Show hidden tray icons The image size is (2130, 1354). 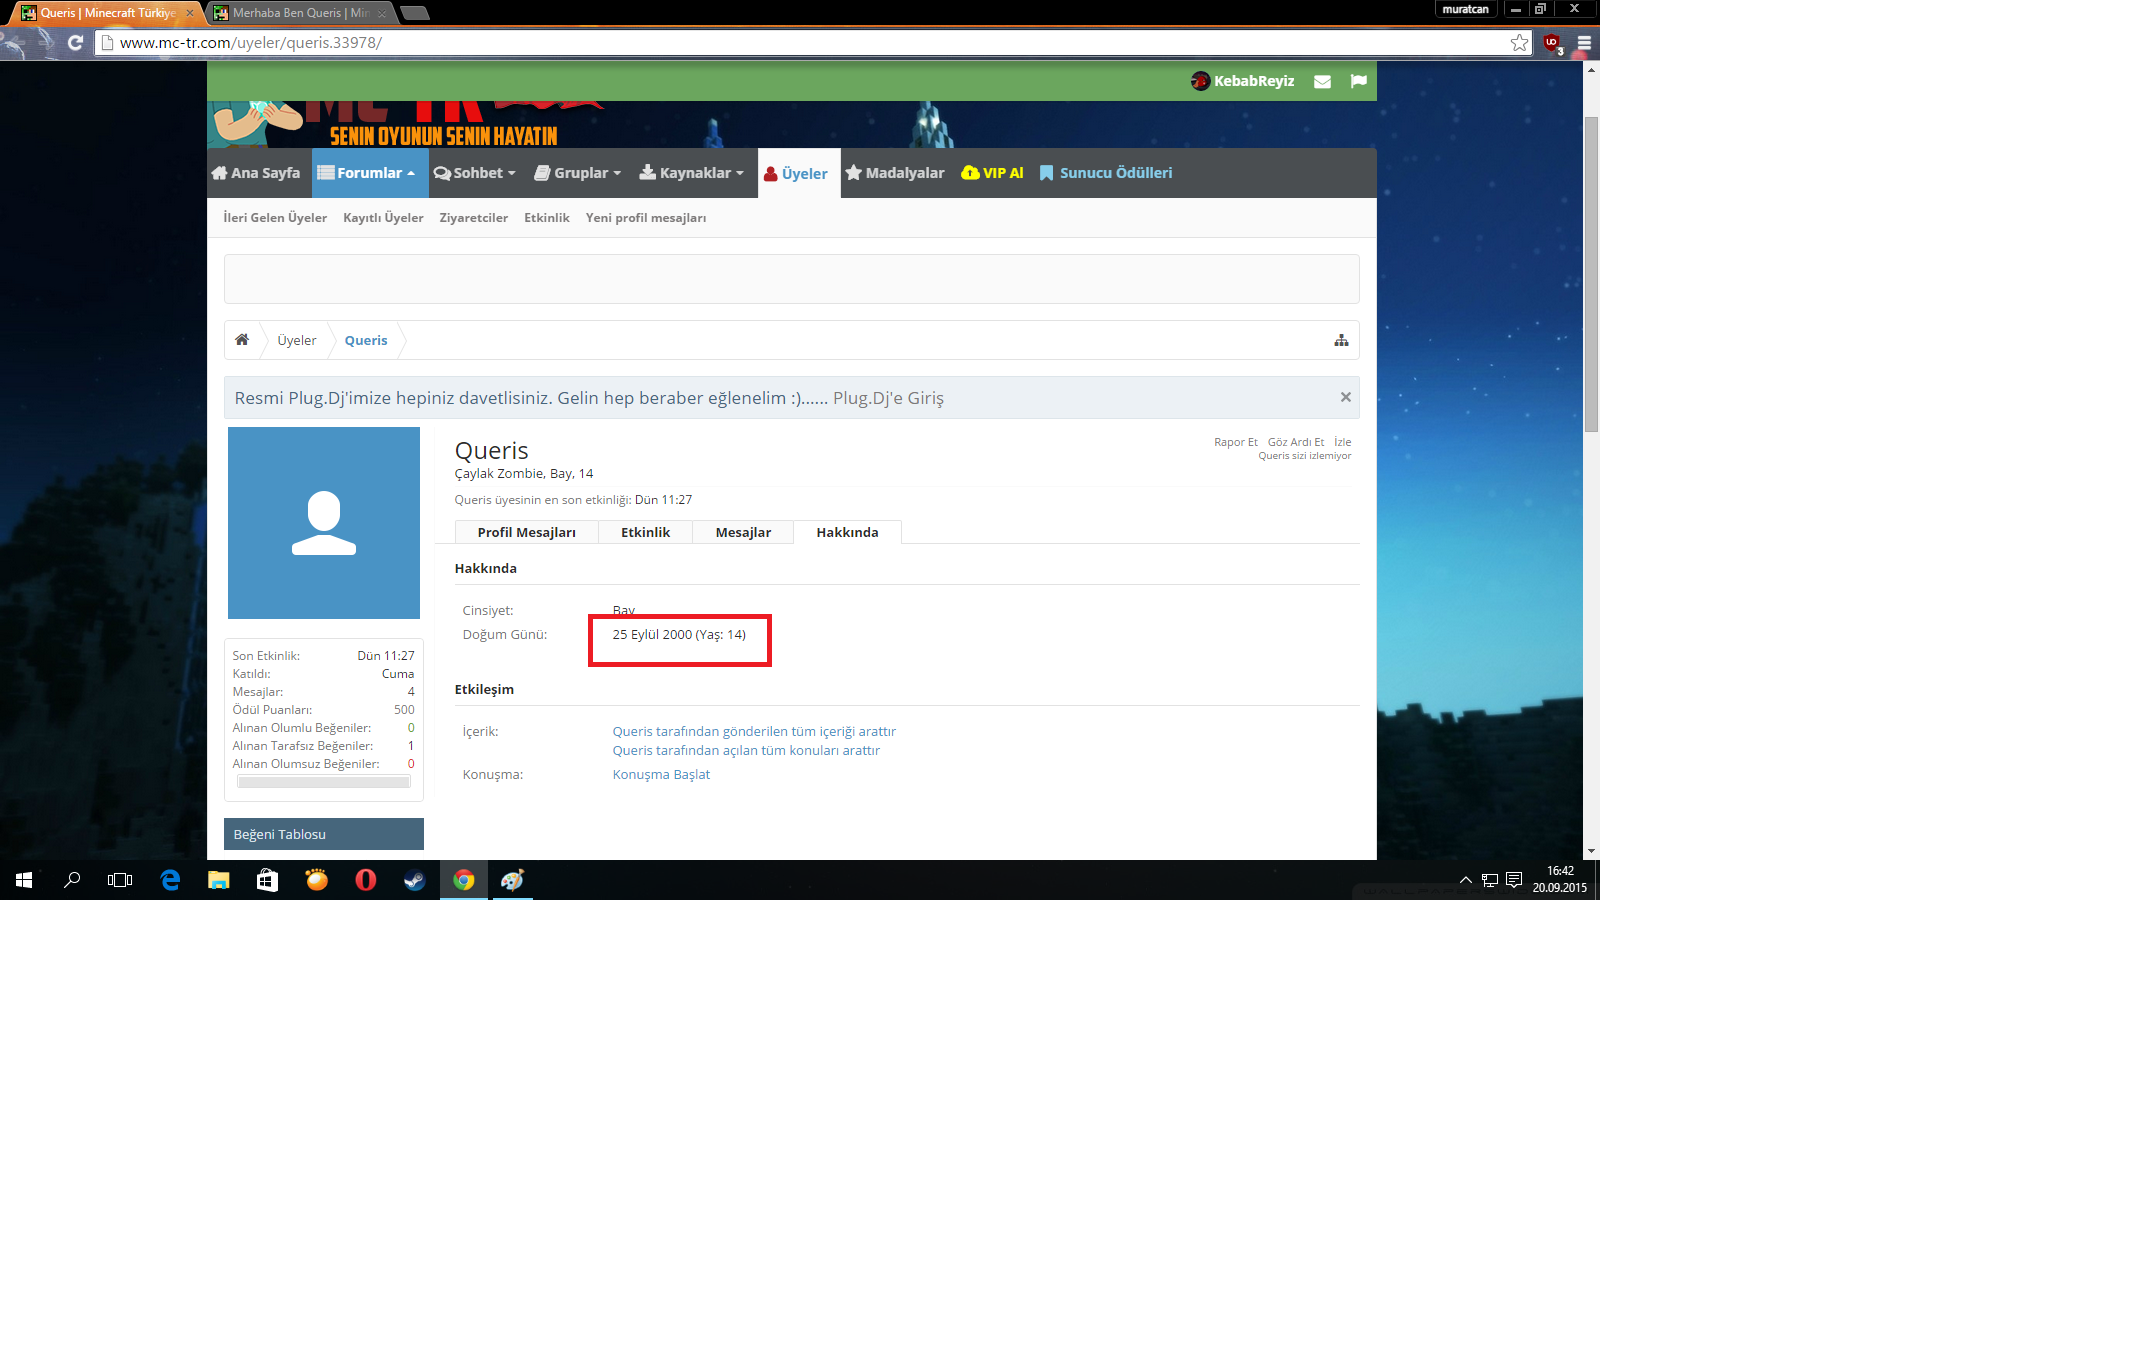tap(1465, 880)
